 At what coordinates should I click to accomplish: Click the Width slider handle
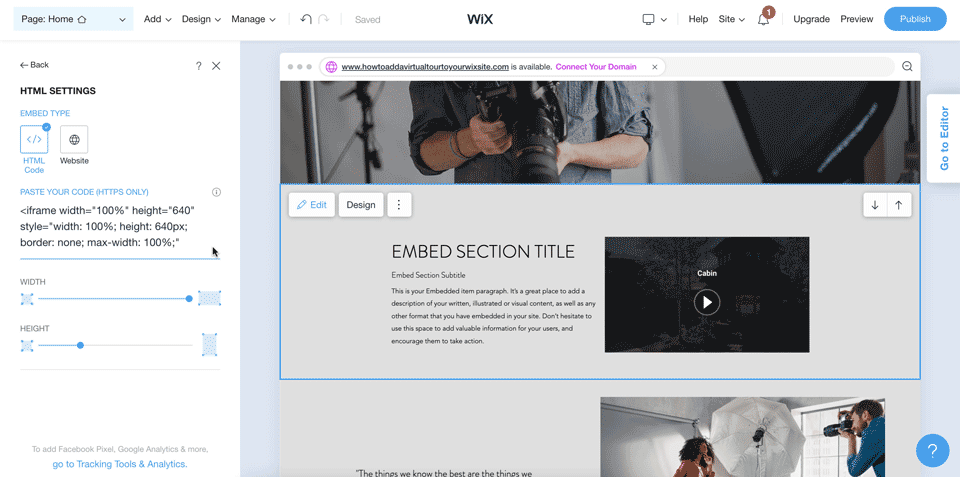(x=189, y=299)
